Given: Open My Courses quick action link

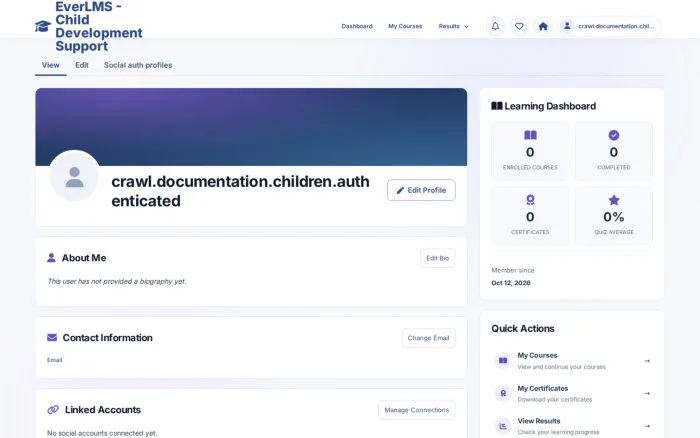Looking at the screenshot, I should 572,361.
